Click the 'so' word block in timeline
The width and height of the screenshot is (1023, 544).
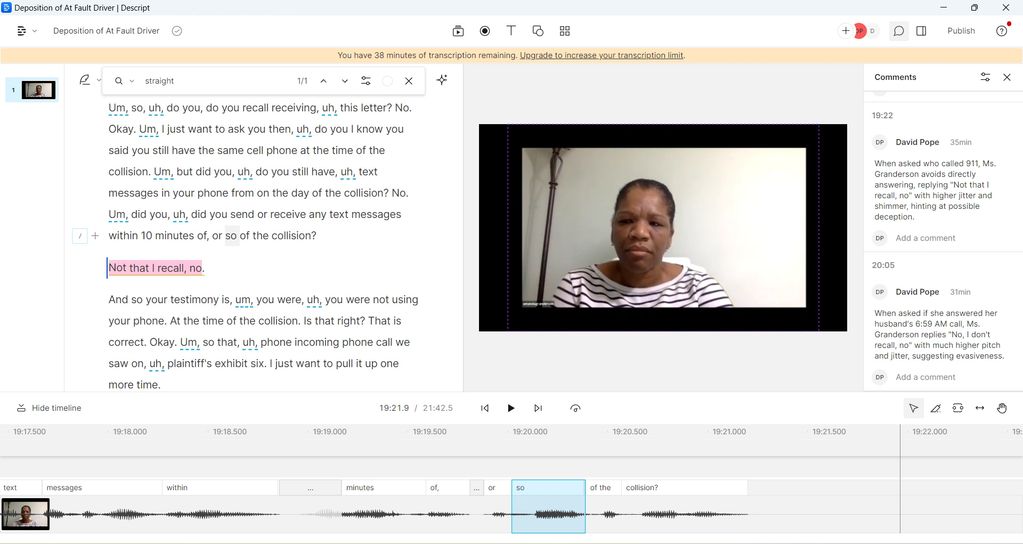(547, 488)
